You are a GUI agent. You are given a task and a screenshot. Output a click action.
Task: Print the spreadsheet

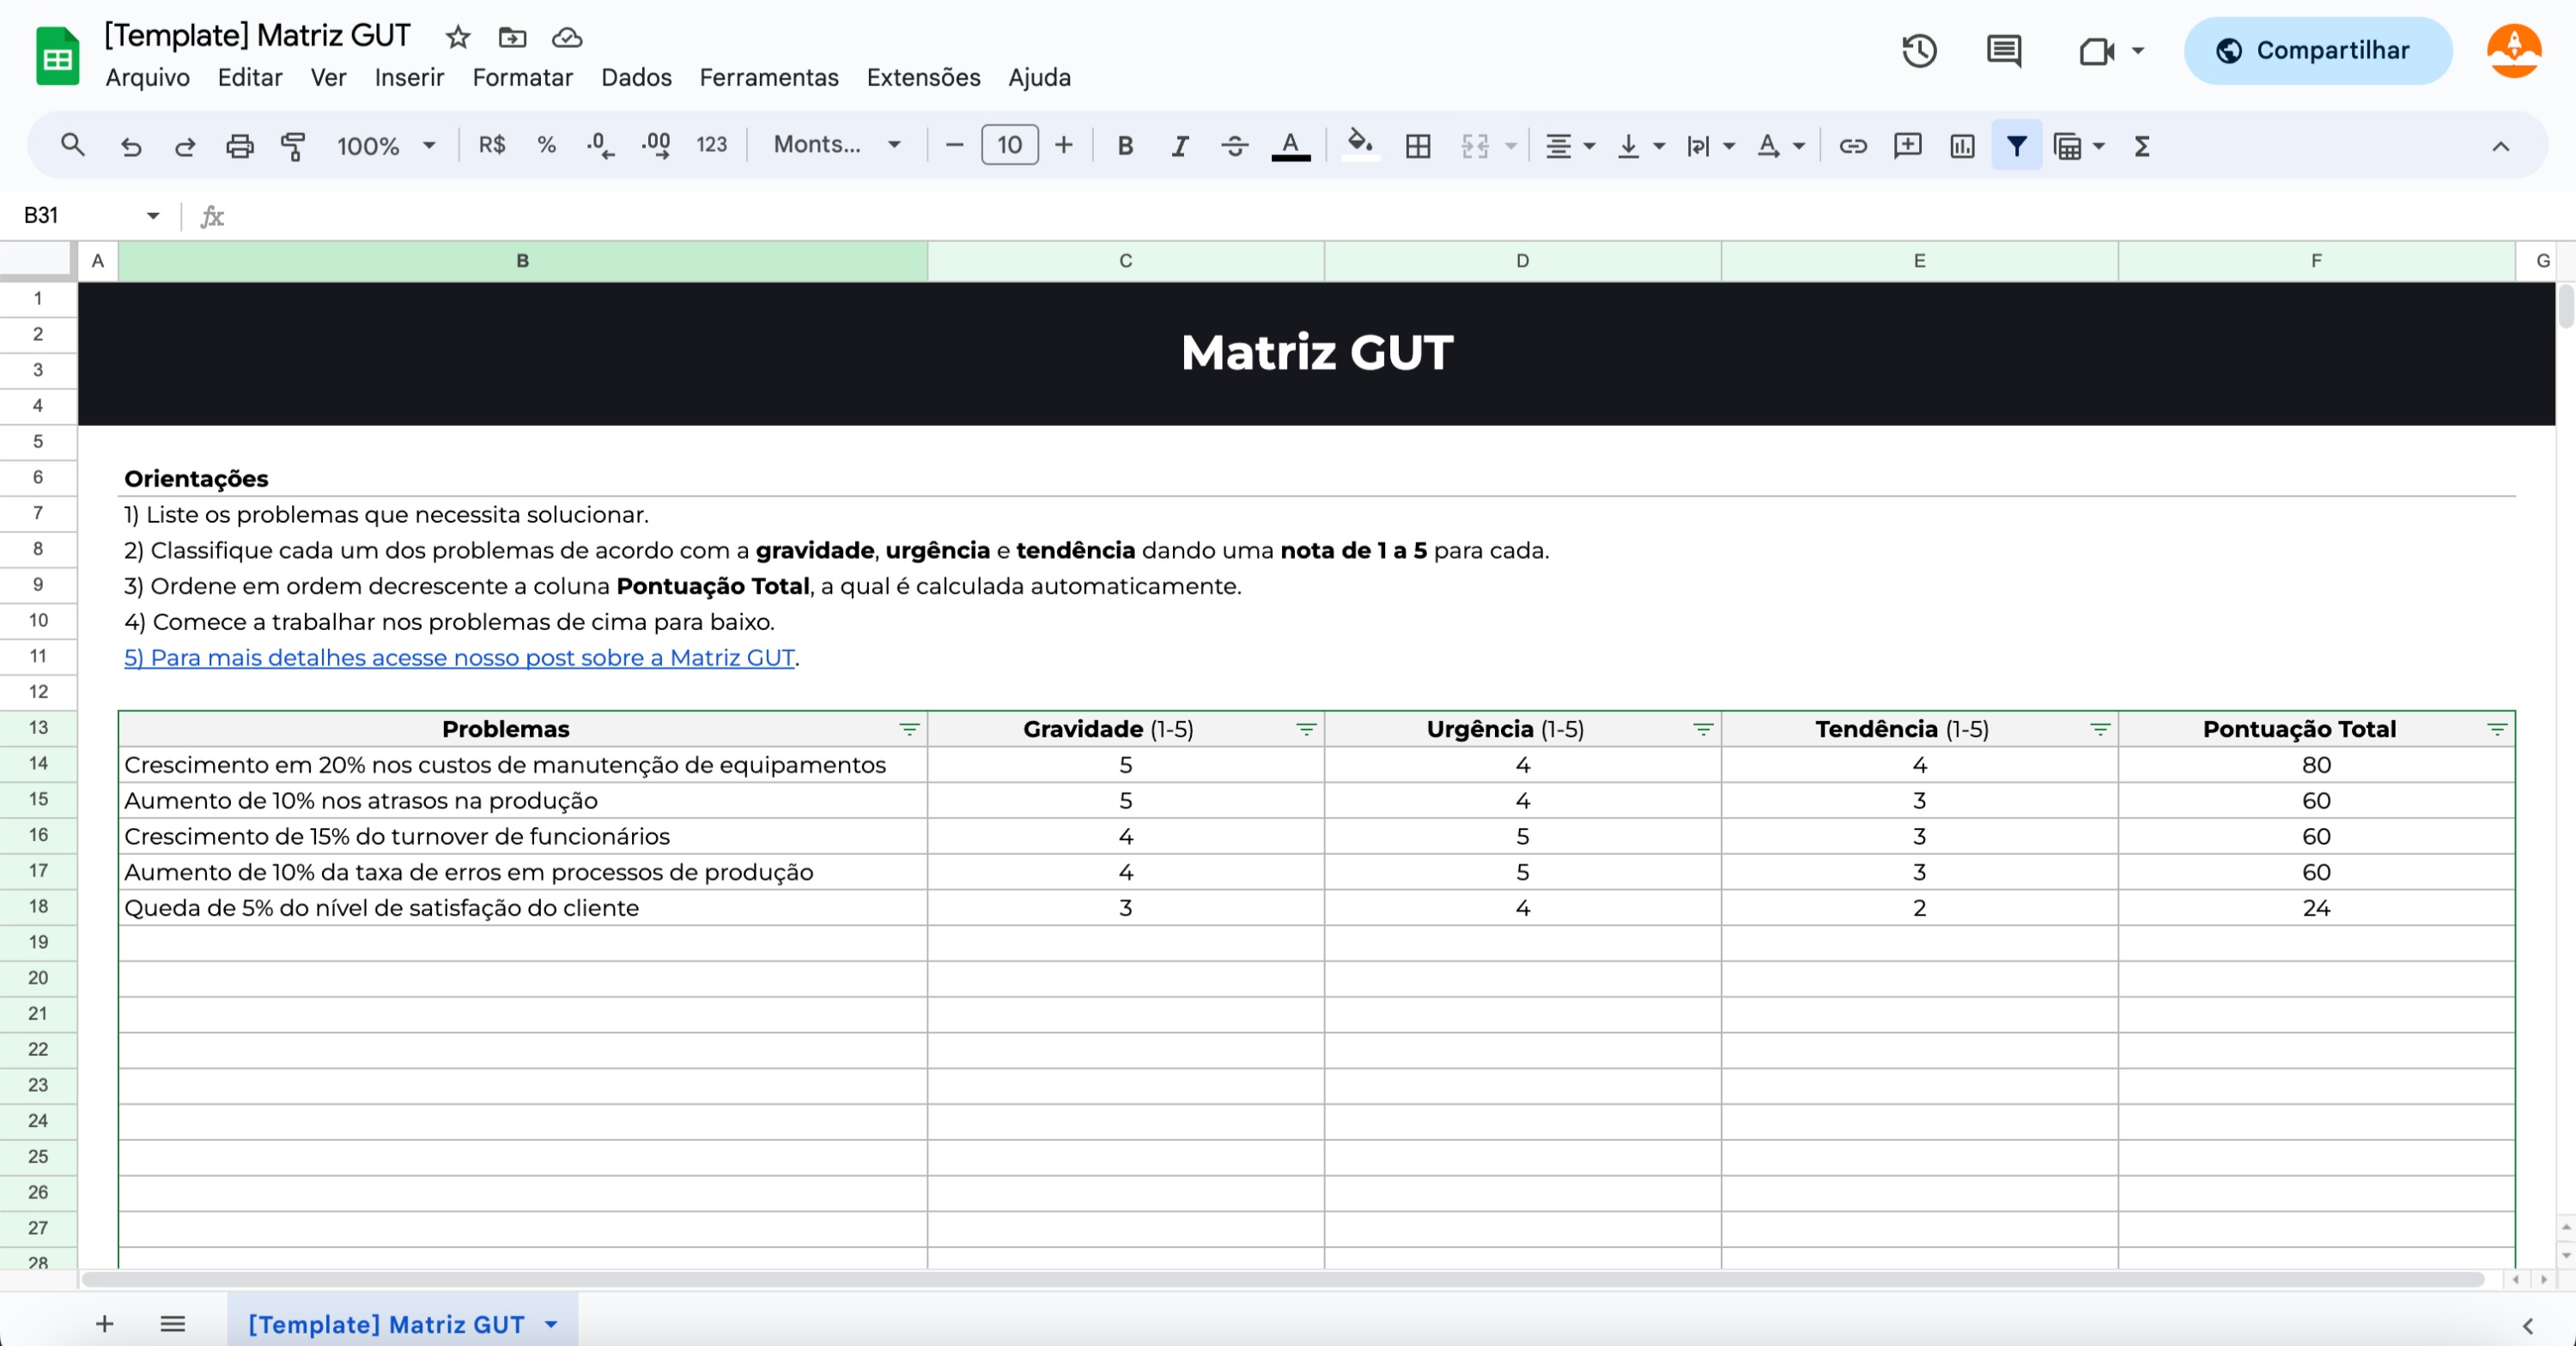tap(240, 146)
